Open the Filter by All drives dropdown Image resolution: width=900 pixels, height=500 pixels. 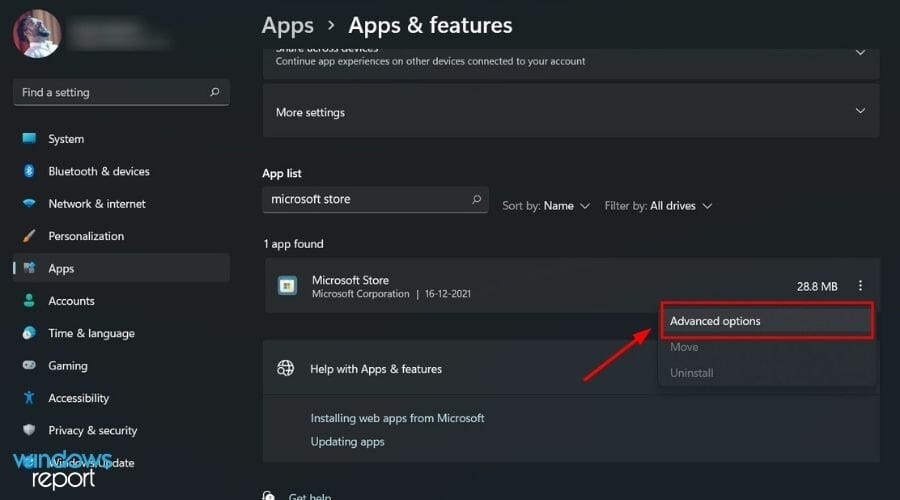[x=658, y=206]
